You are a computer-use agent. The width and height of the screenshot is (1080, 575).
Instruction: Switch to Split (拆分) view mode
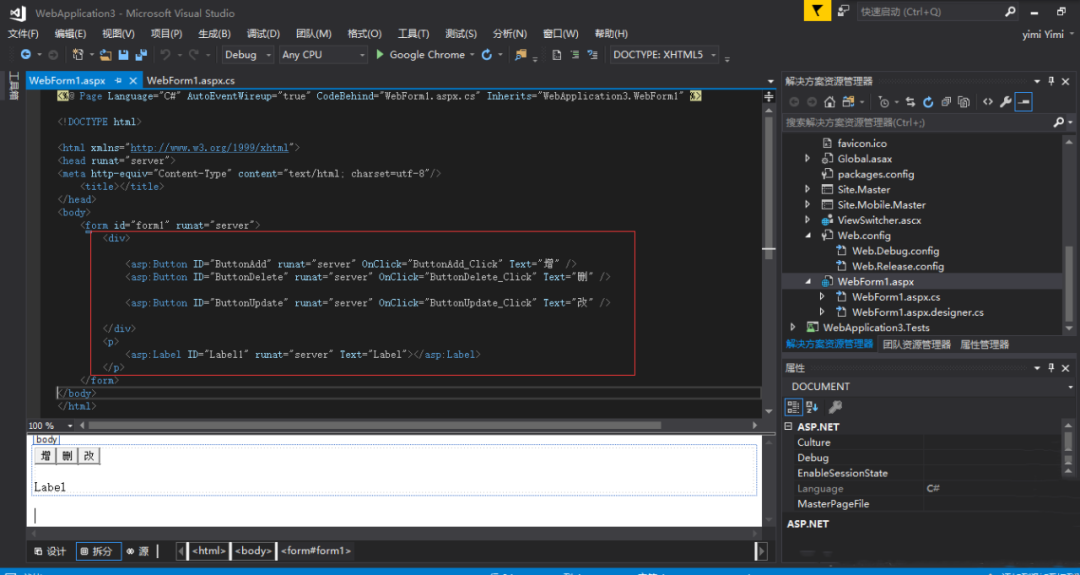coord(98,551)
